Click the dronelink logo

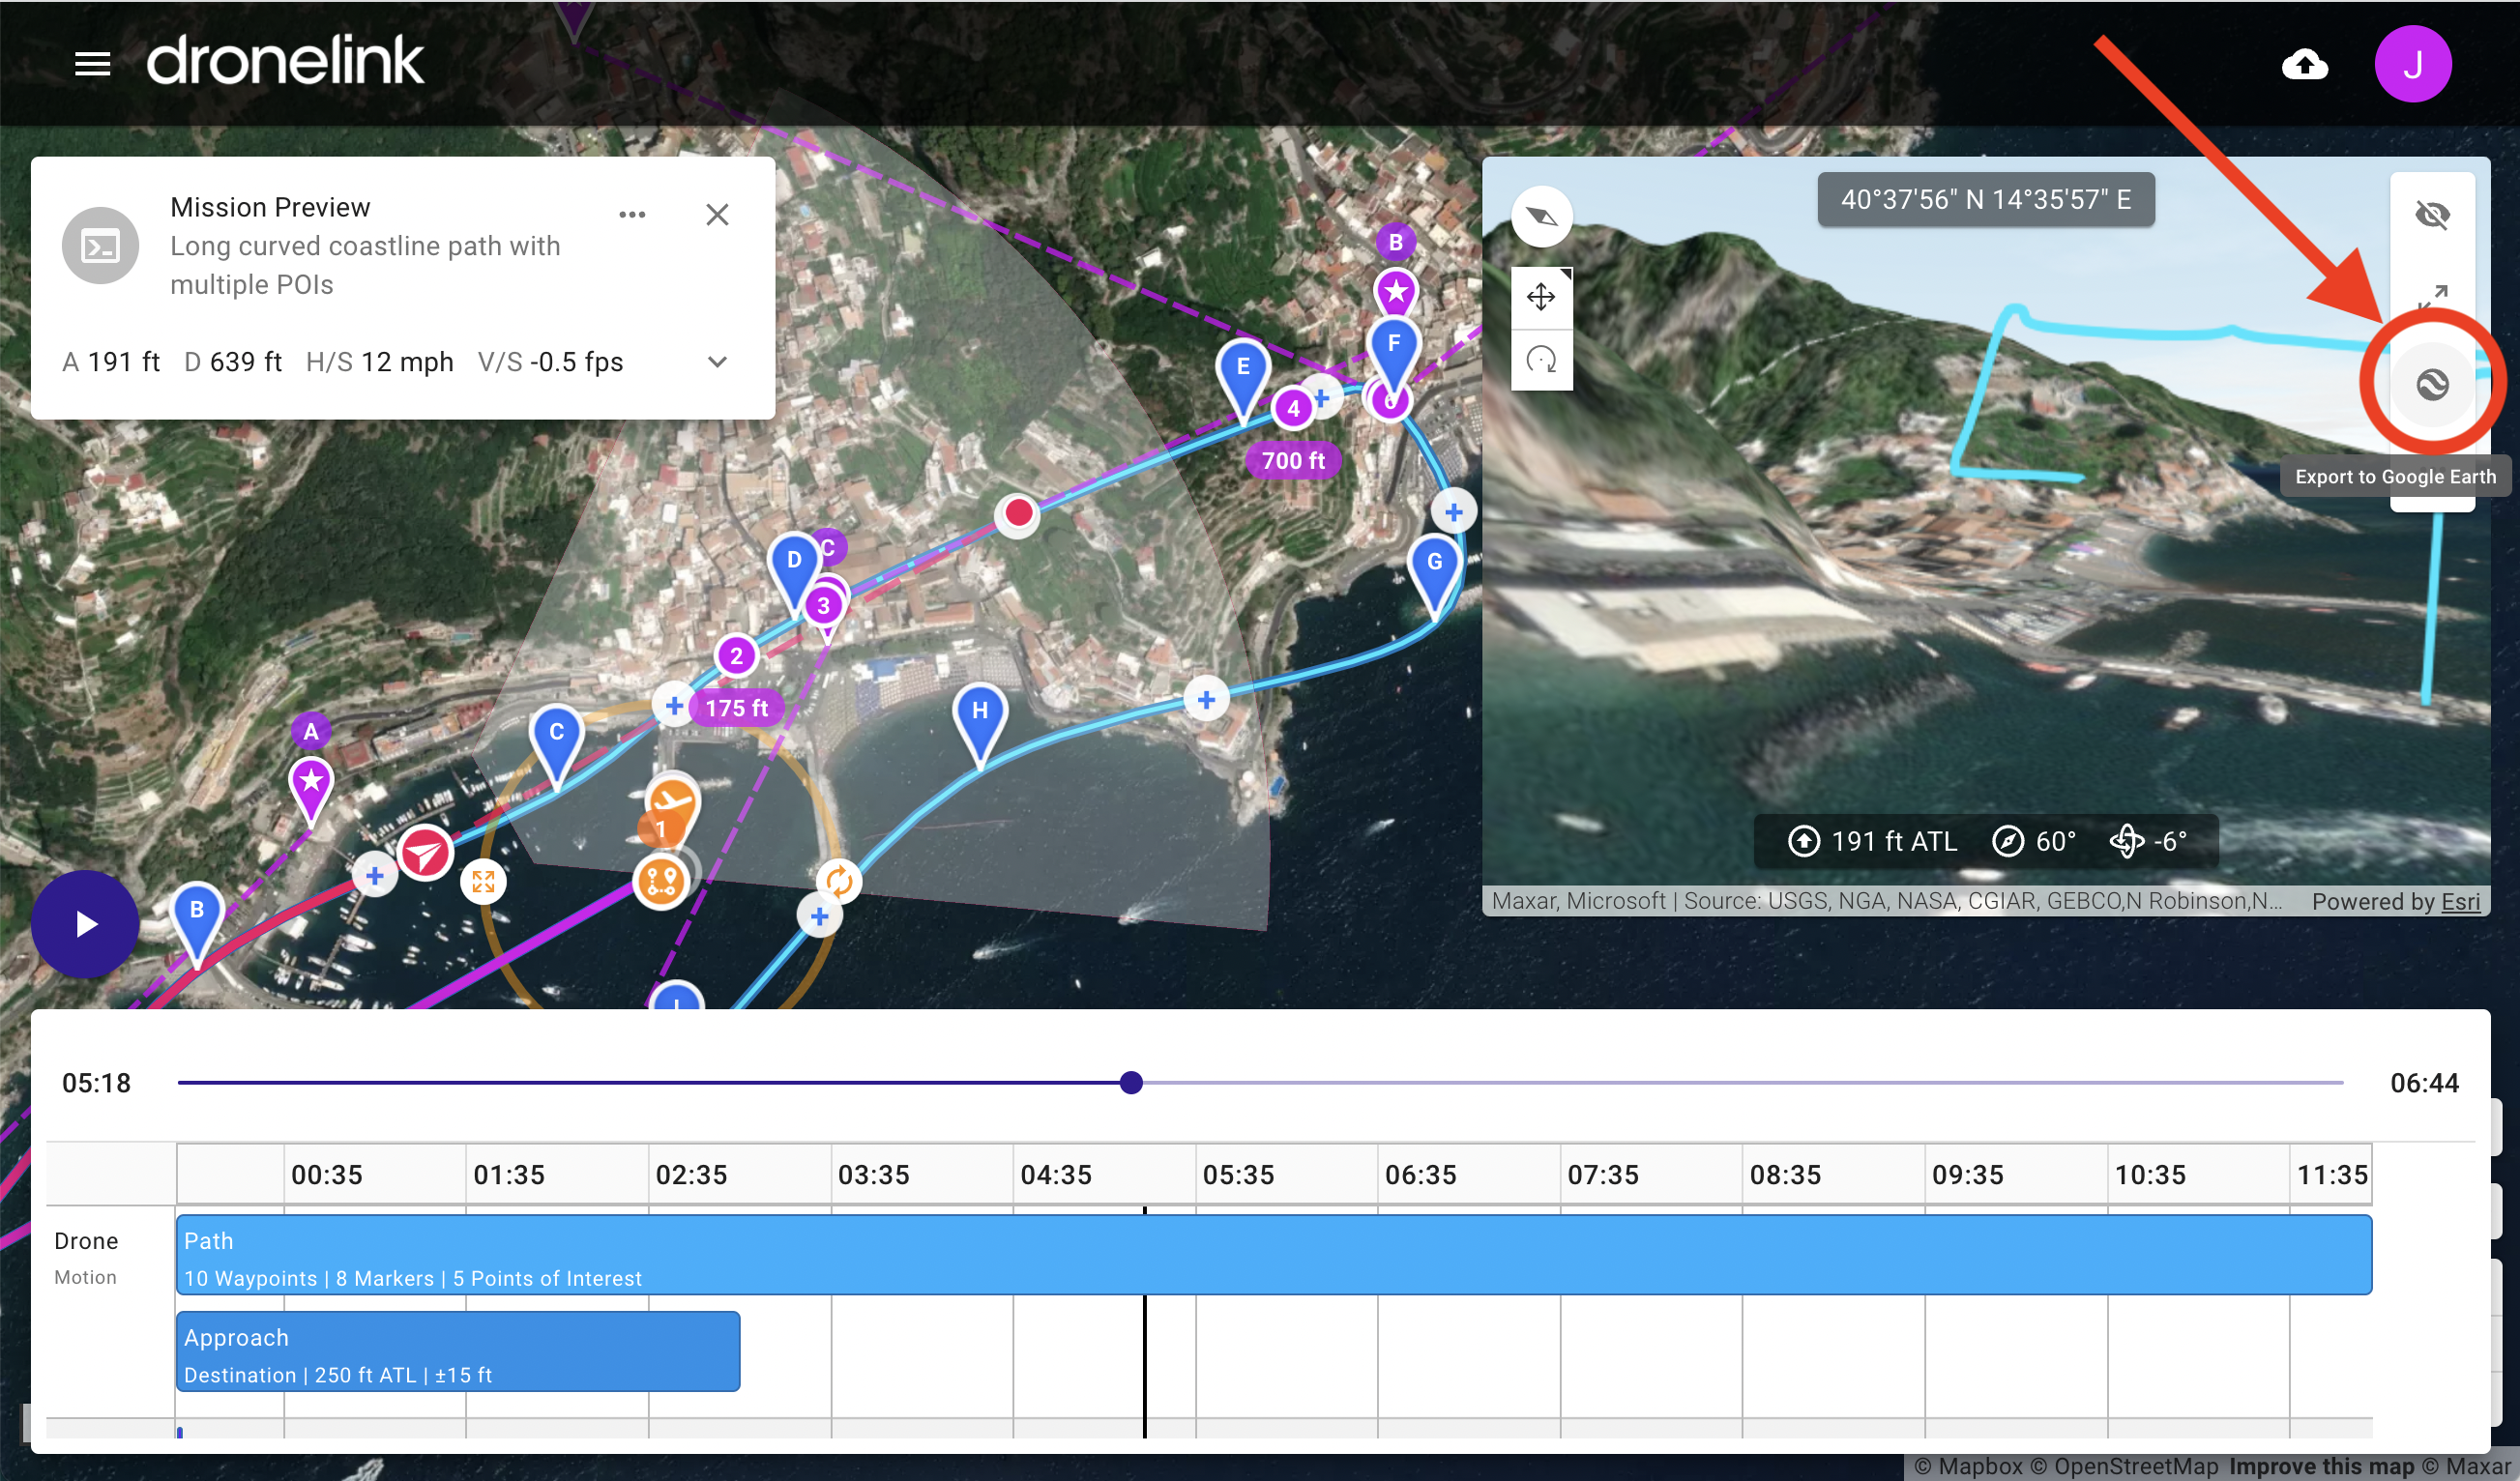pos(285,60)
